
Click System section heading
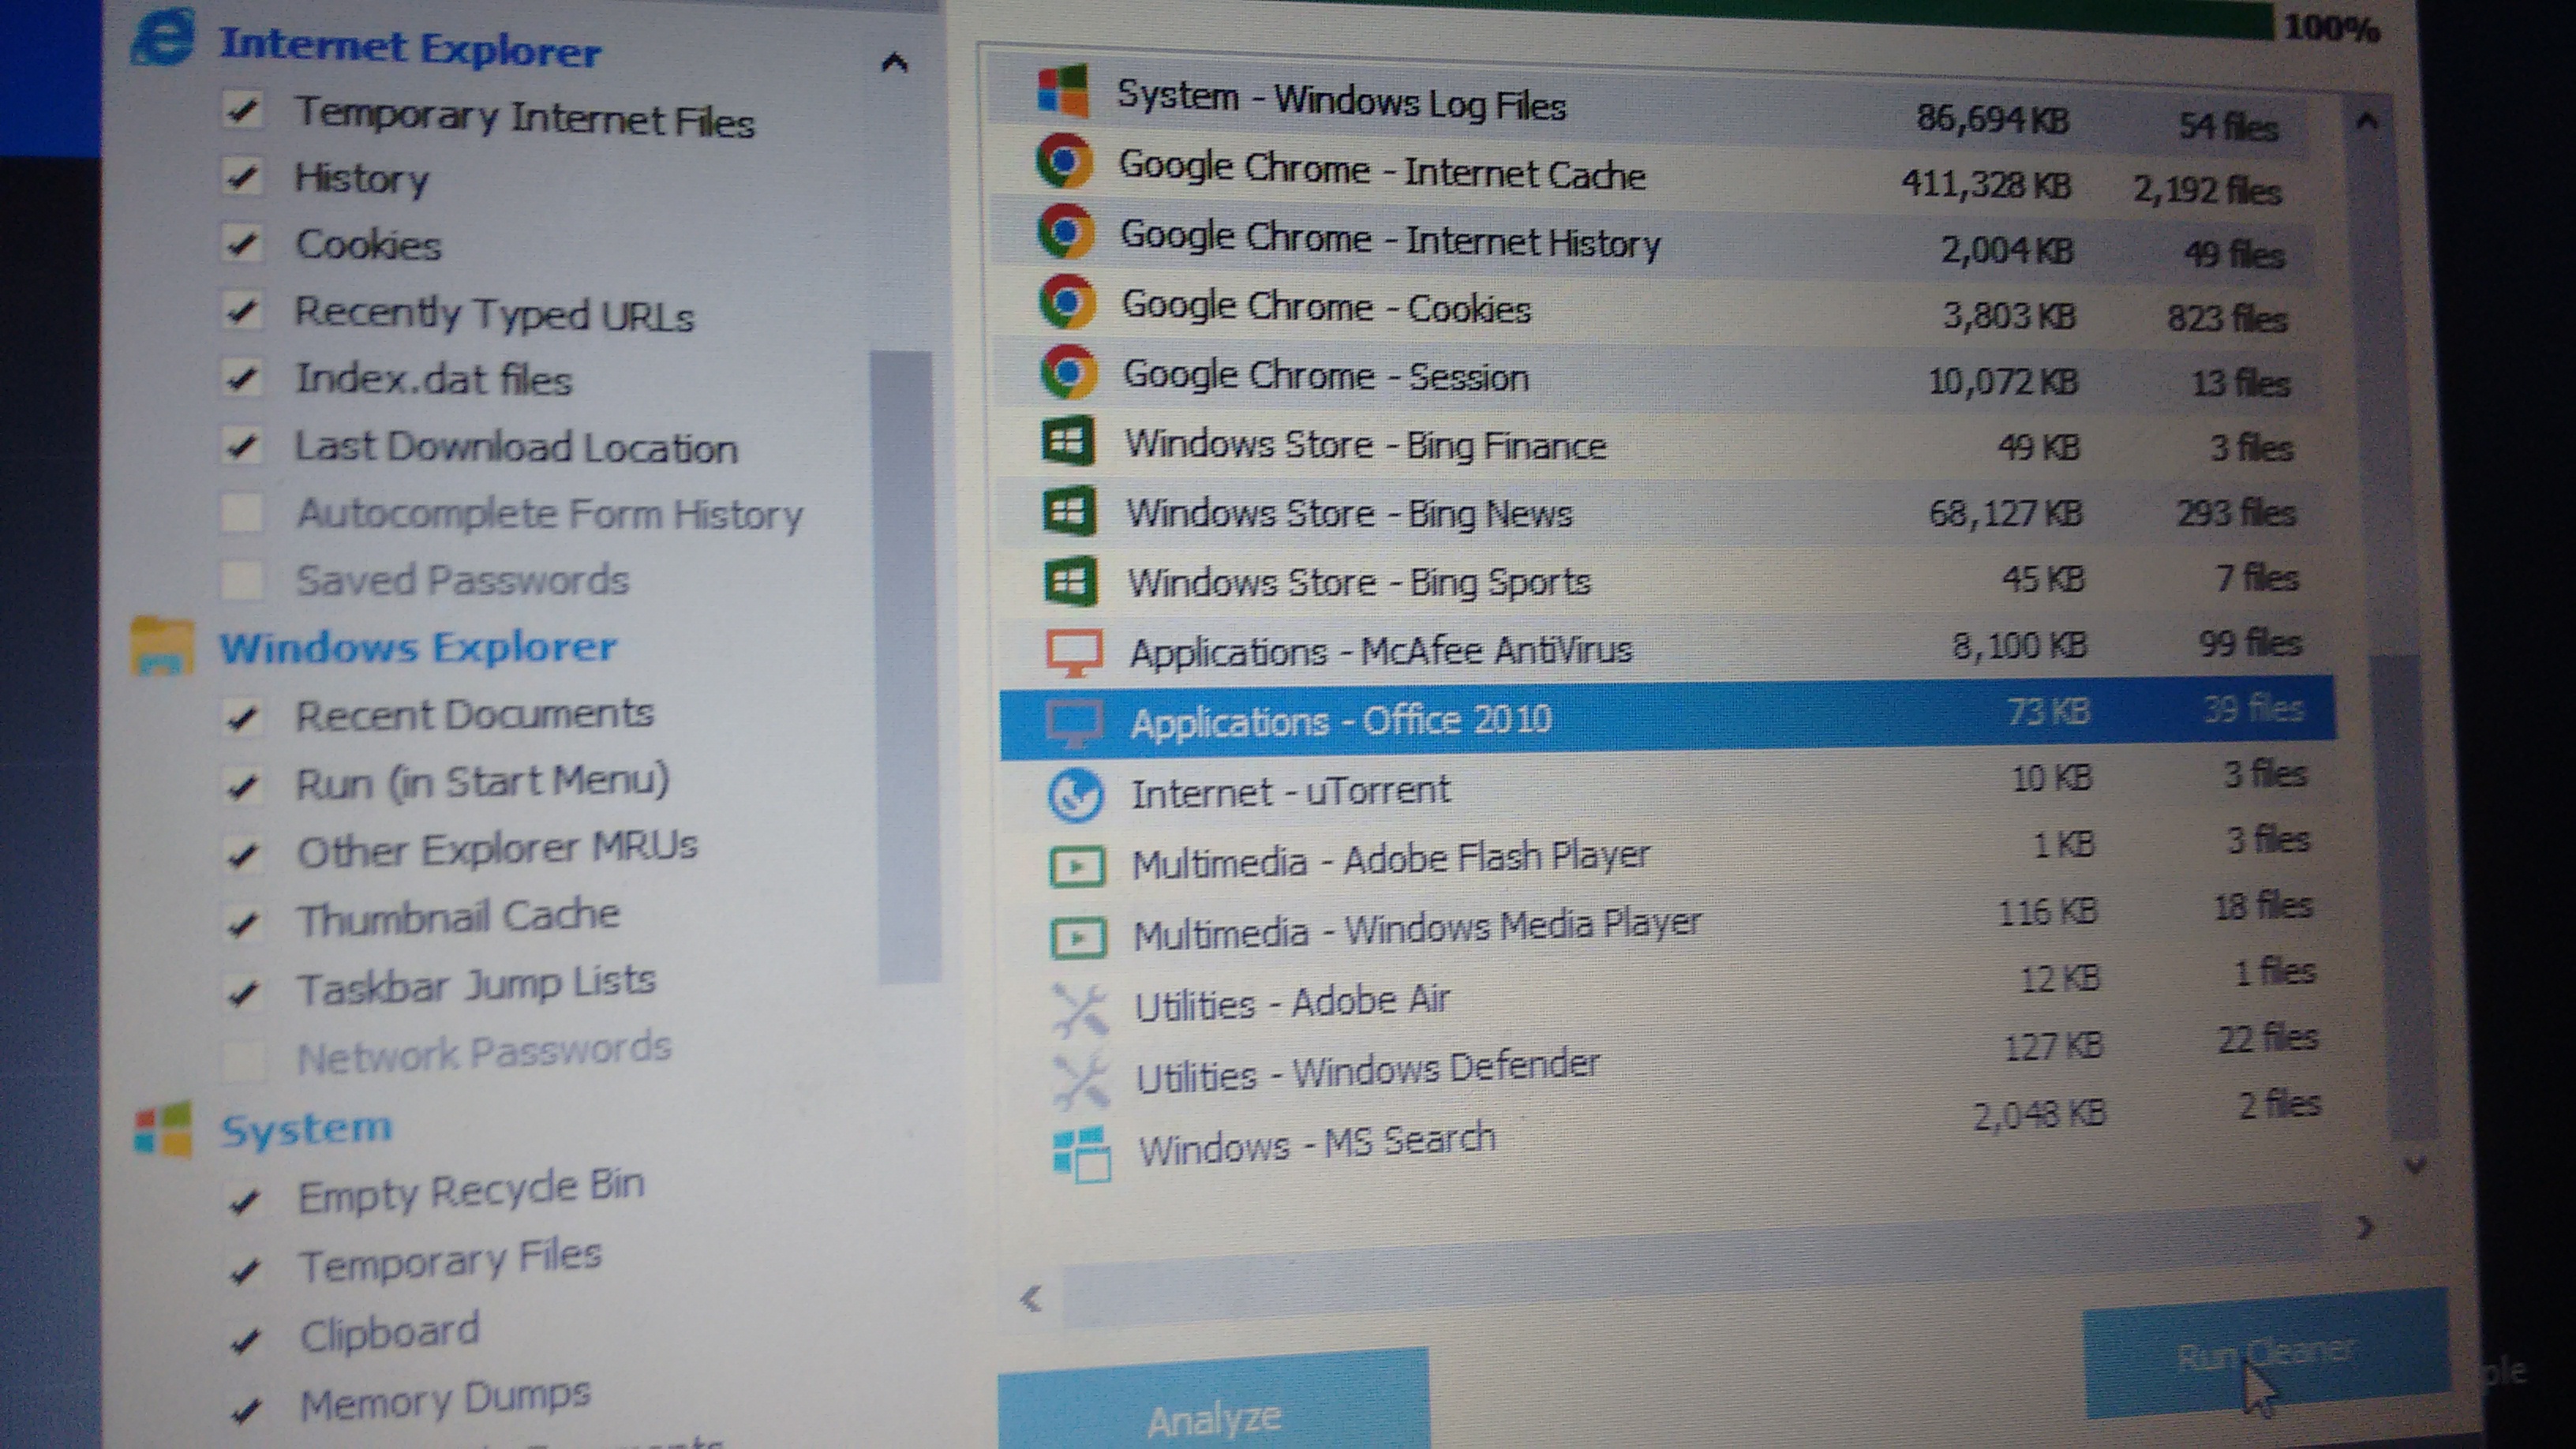[x=306, y=1129]
